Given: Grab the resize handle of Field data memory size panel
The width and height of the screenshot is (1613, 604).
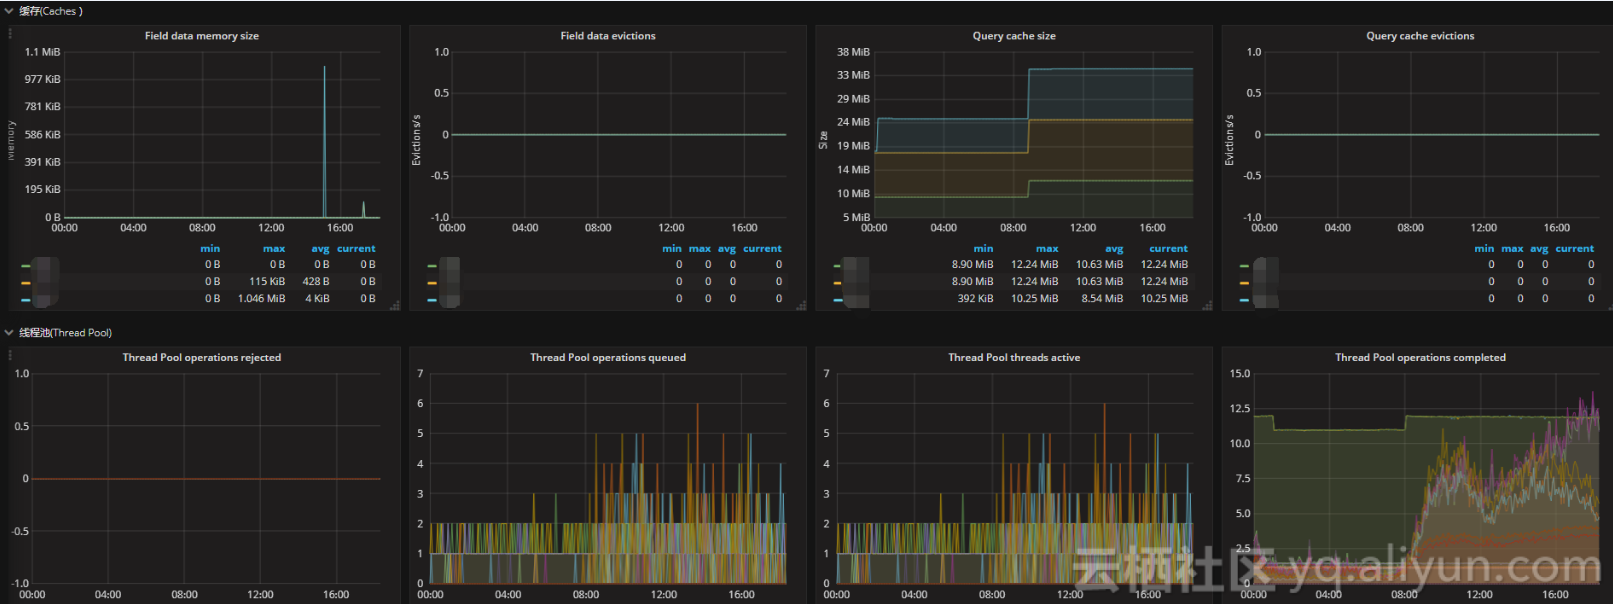Looking at the screenshot, I should 395,306.
